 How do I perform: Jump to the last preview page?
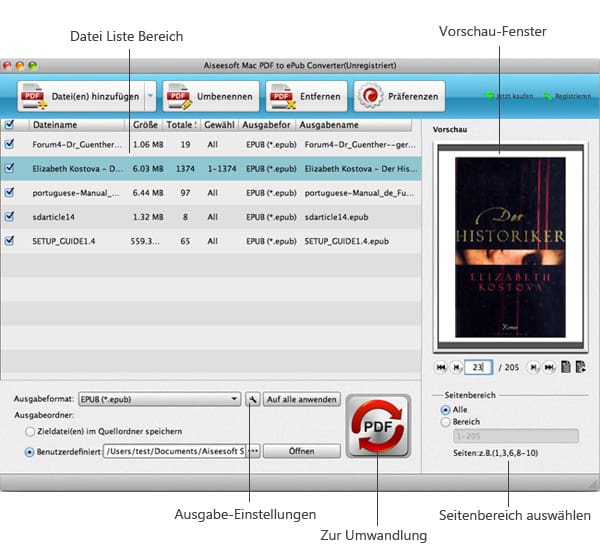(x=548, y=368)
